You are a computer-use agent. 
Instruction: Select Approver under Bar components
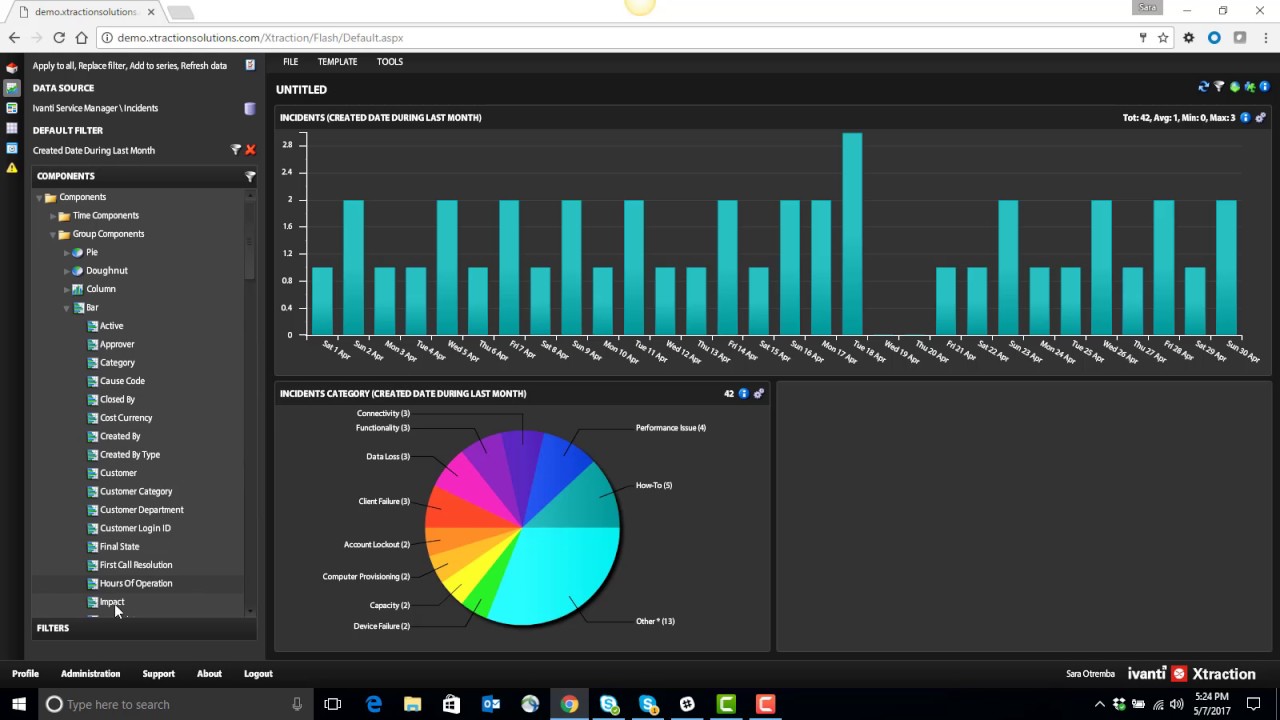117,344
